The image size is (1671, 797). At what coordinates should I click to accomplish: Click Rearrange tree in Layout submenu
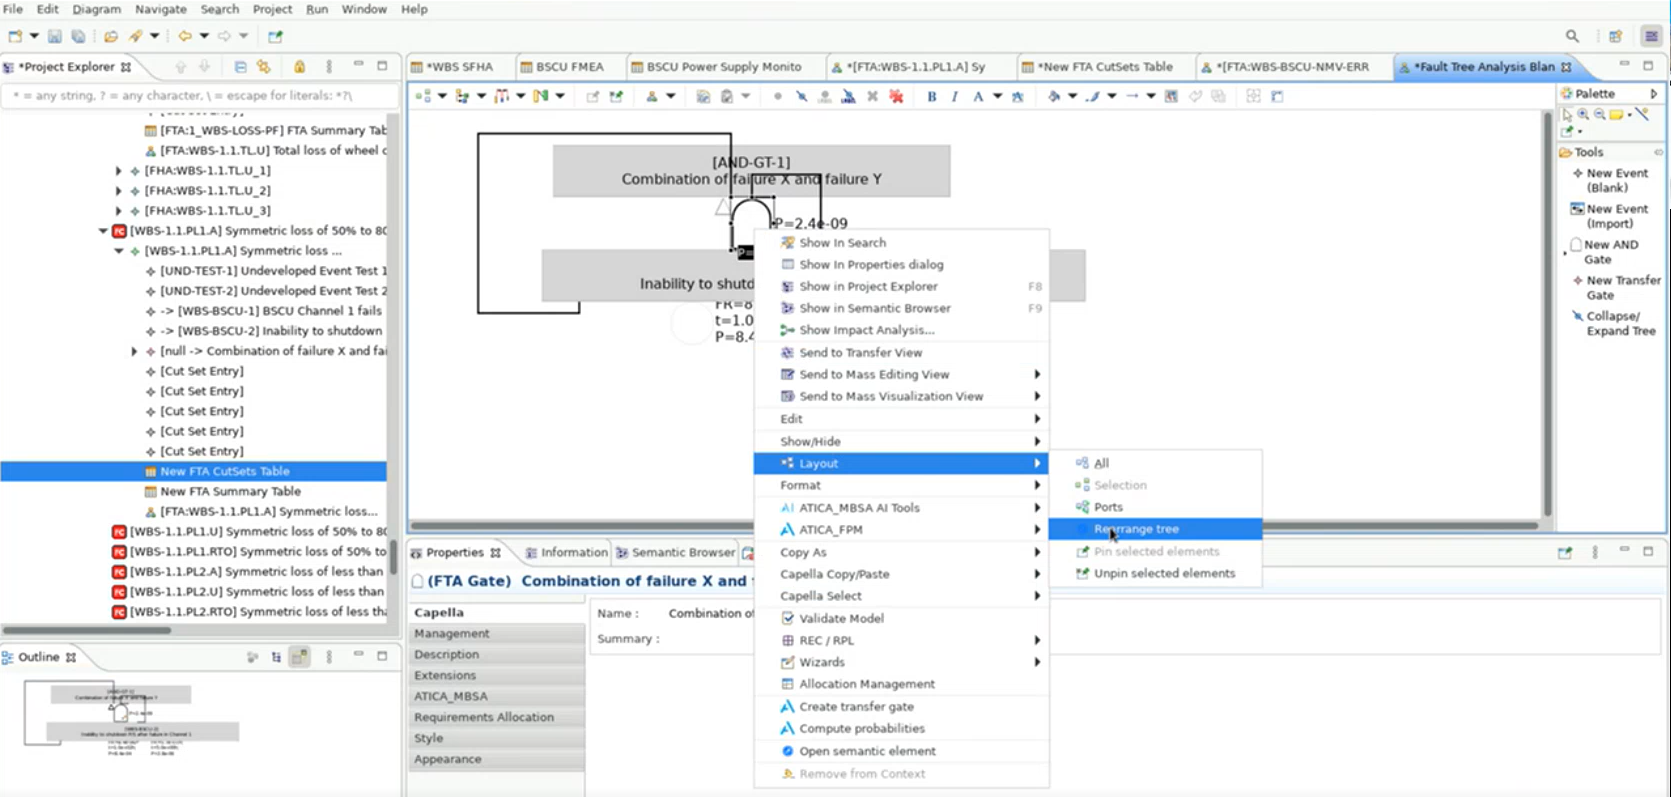[1155, 529]
